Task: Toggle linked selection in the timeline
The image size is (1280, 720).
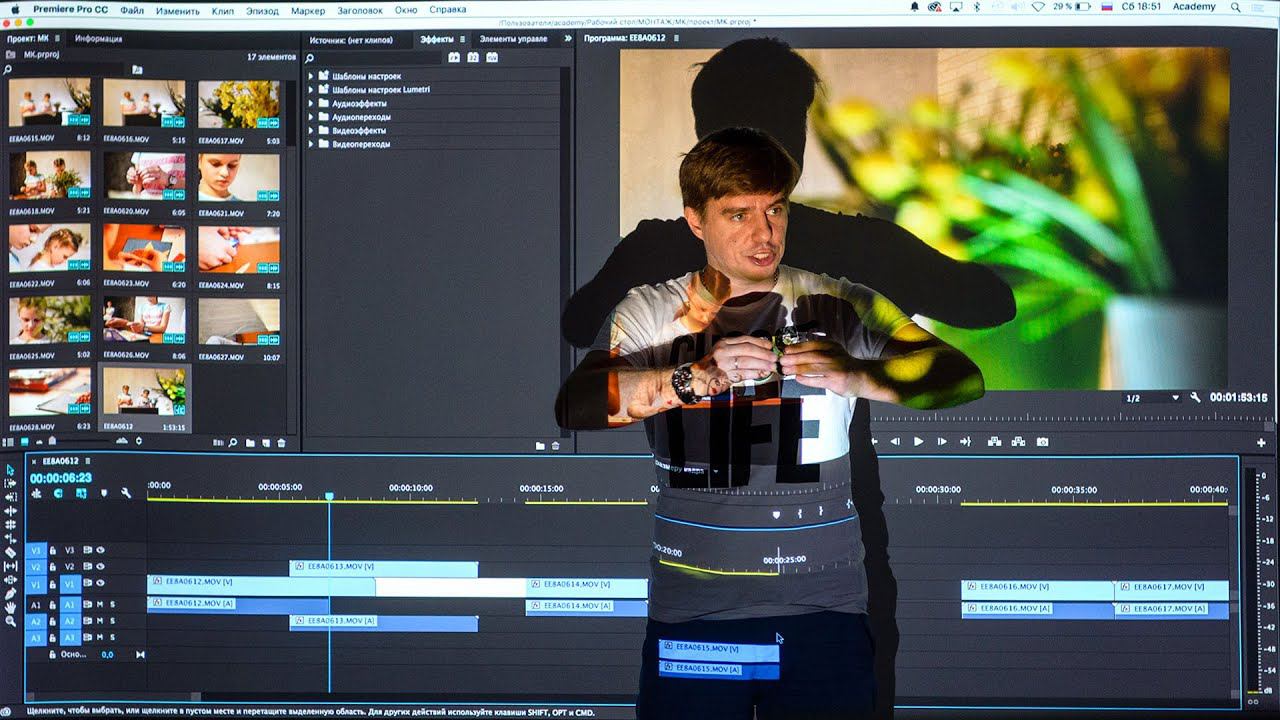Action: [x=81, y=493]
